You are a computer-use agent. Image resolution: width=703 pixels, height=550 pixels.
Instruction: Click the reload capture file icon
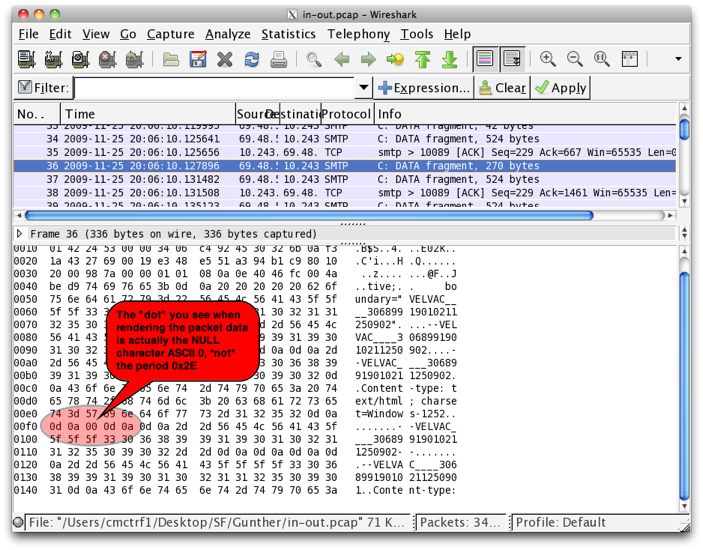click(x=251, y=60)
